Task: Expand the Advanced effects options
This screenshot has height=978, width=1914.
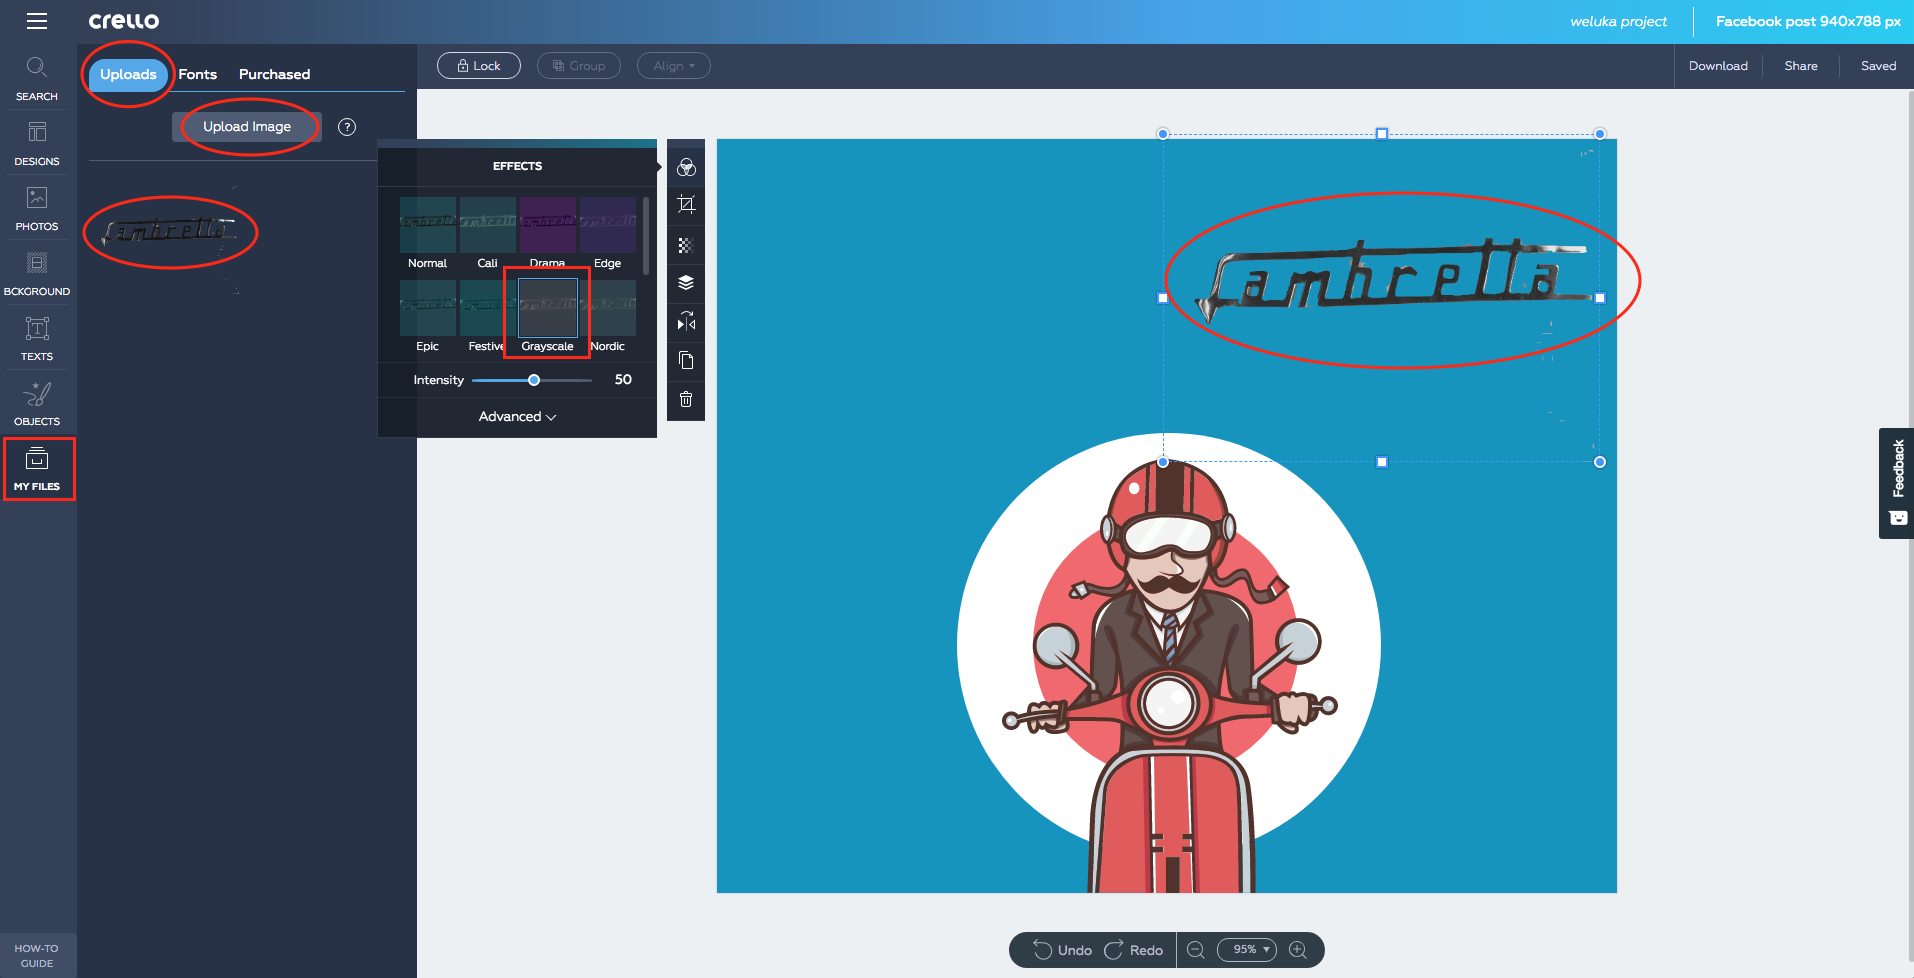Action: point(517,417)
